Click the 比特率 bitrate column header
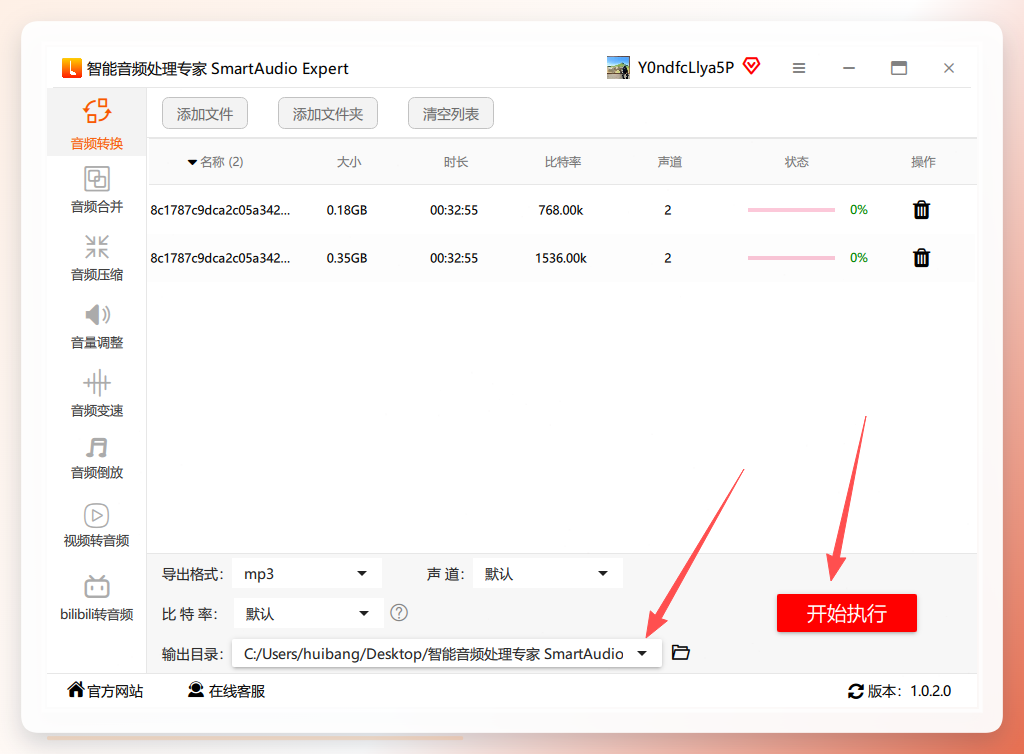 (x=563, y=162)
